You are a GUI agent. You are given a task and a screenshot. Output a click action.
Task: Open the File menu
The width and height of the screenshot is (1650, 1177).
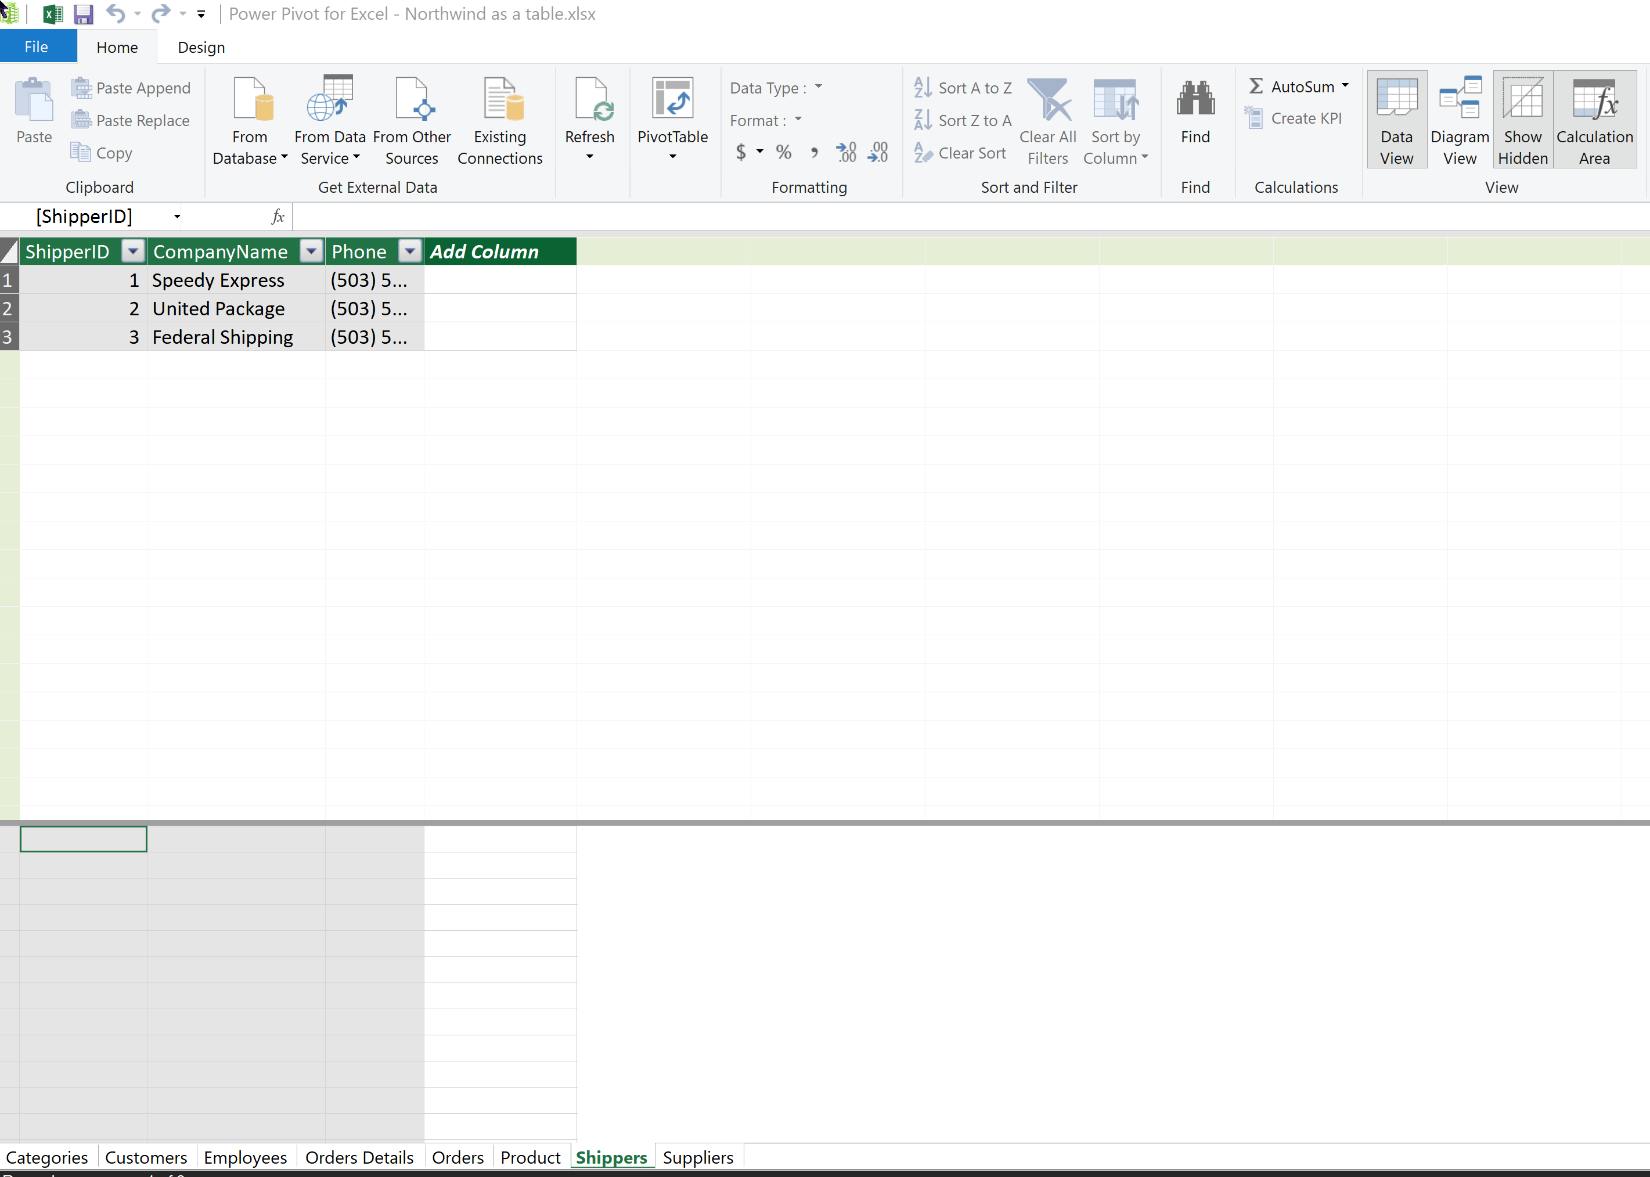point(37,47)
